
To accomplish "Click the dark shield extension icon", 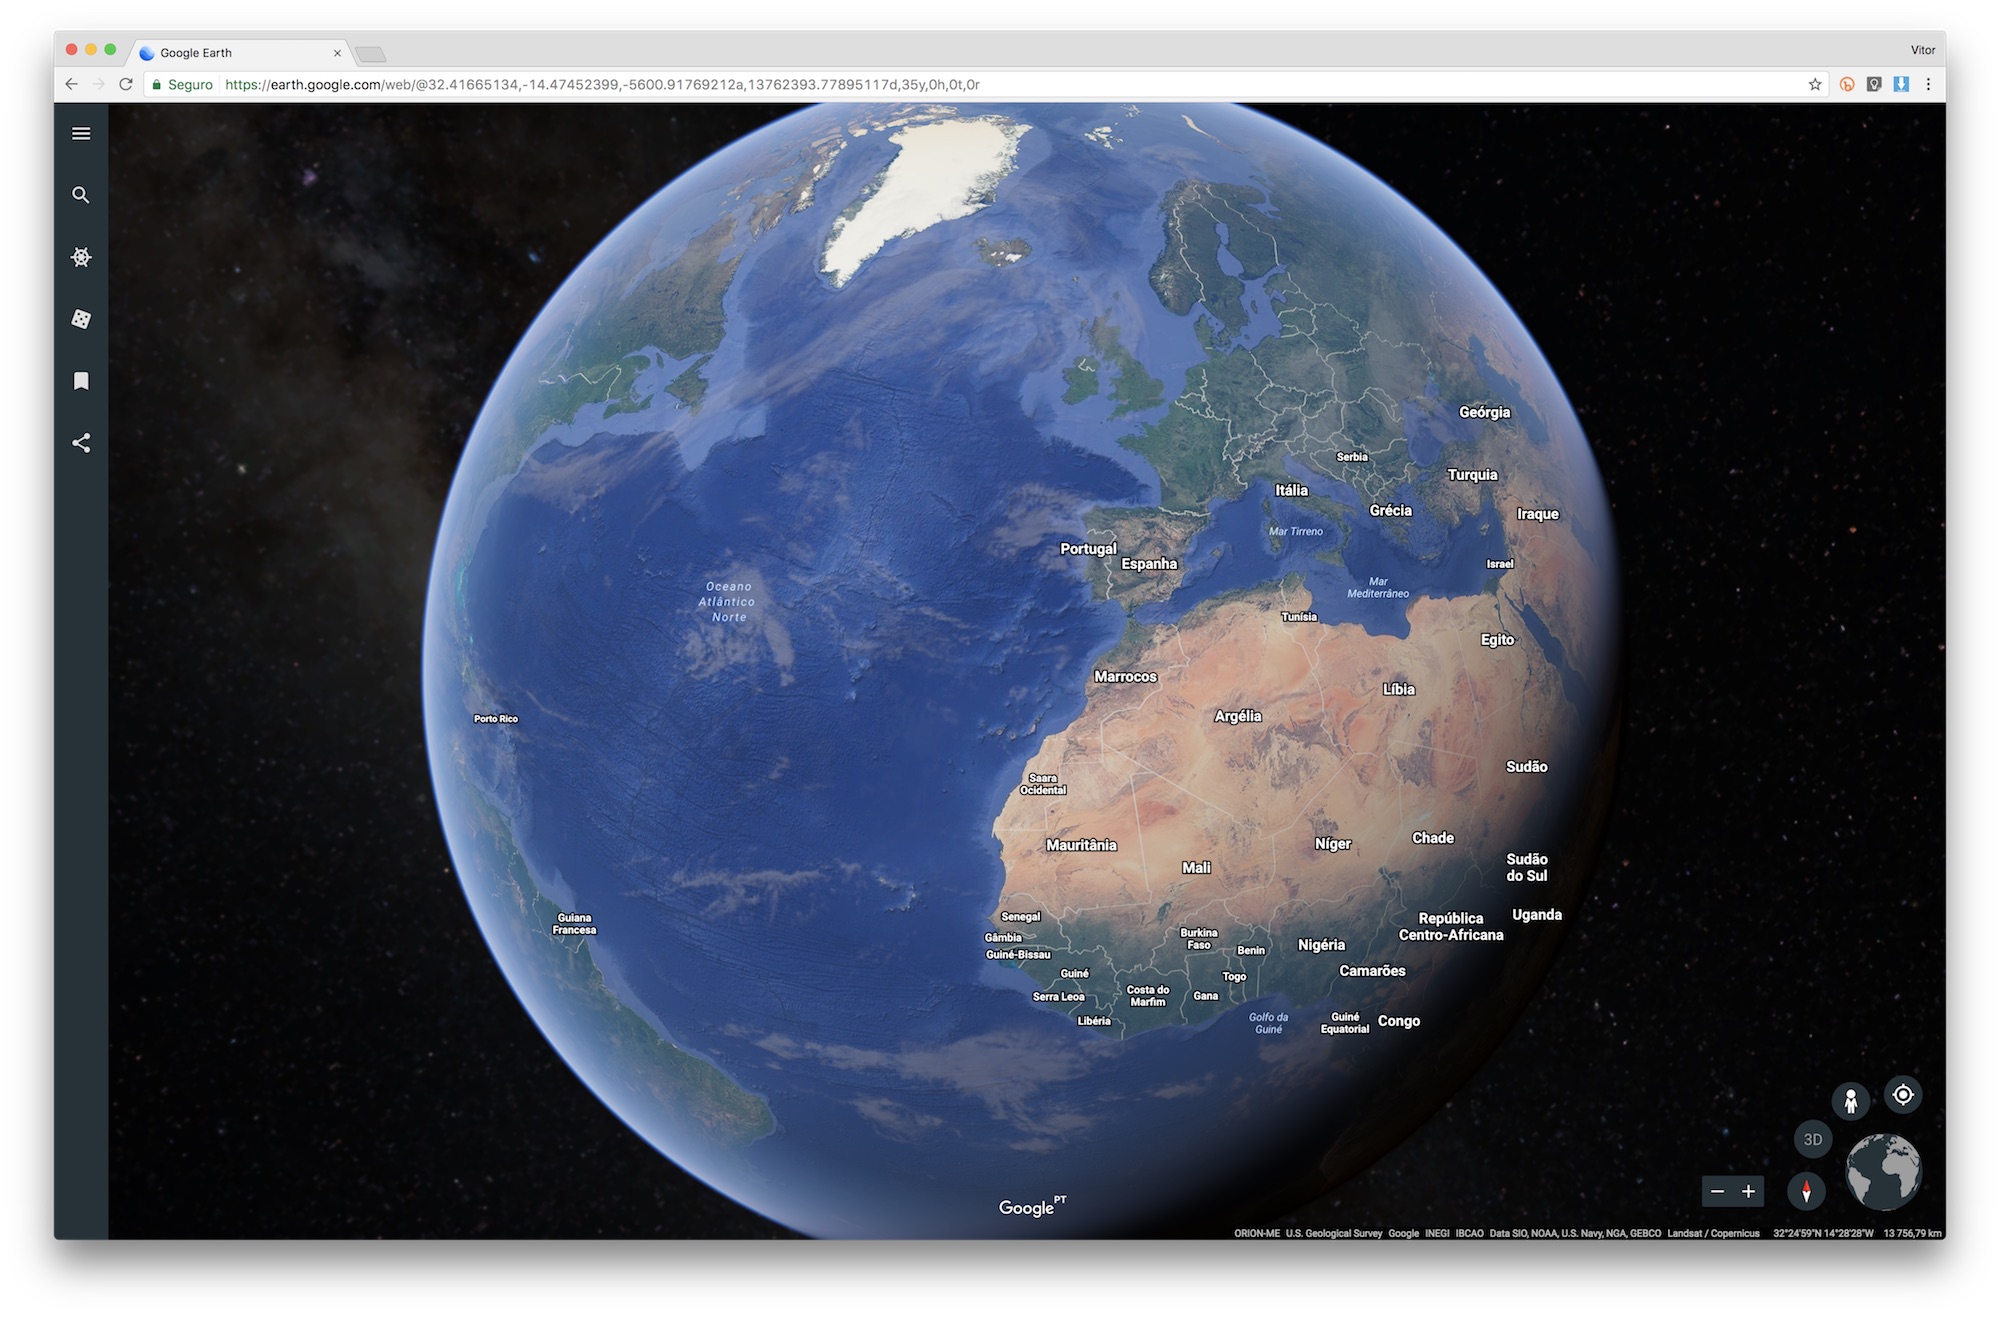I will coord(1874,84).
